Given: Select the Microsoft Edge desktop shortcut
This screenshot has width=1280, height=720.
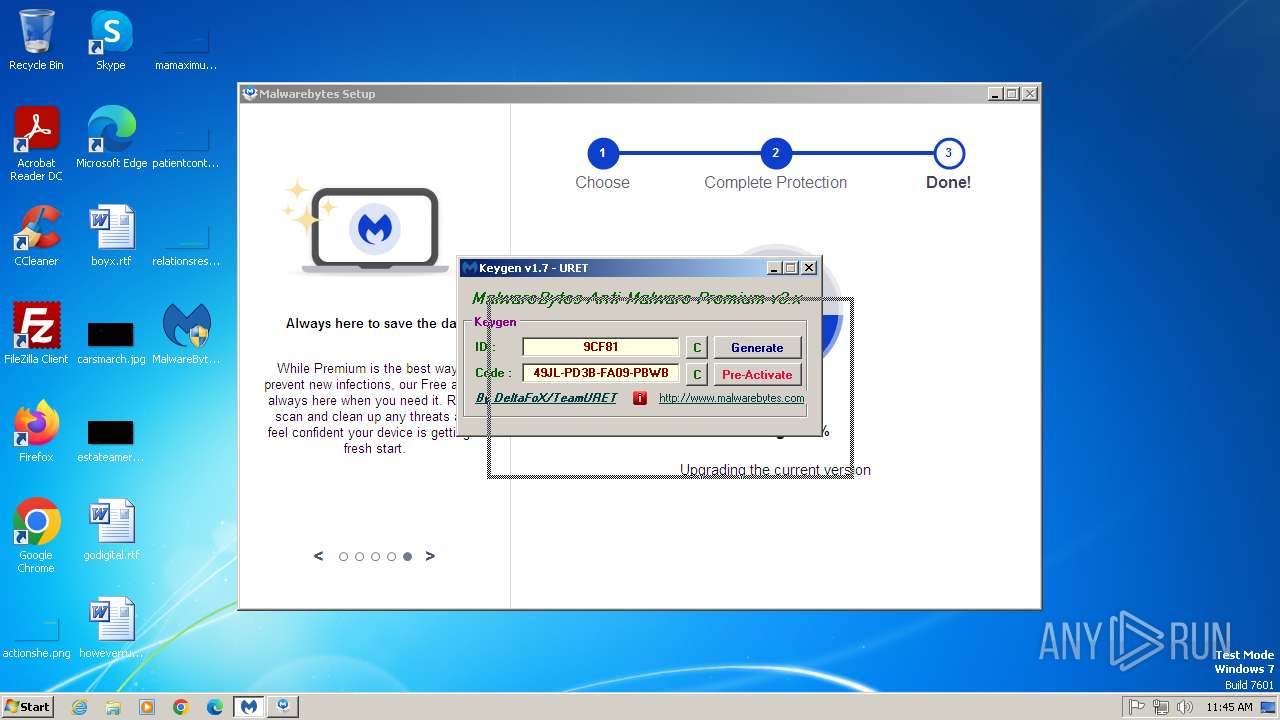Looking at the screenshot, I should pyautogui.click(x=111, y=138).
